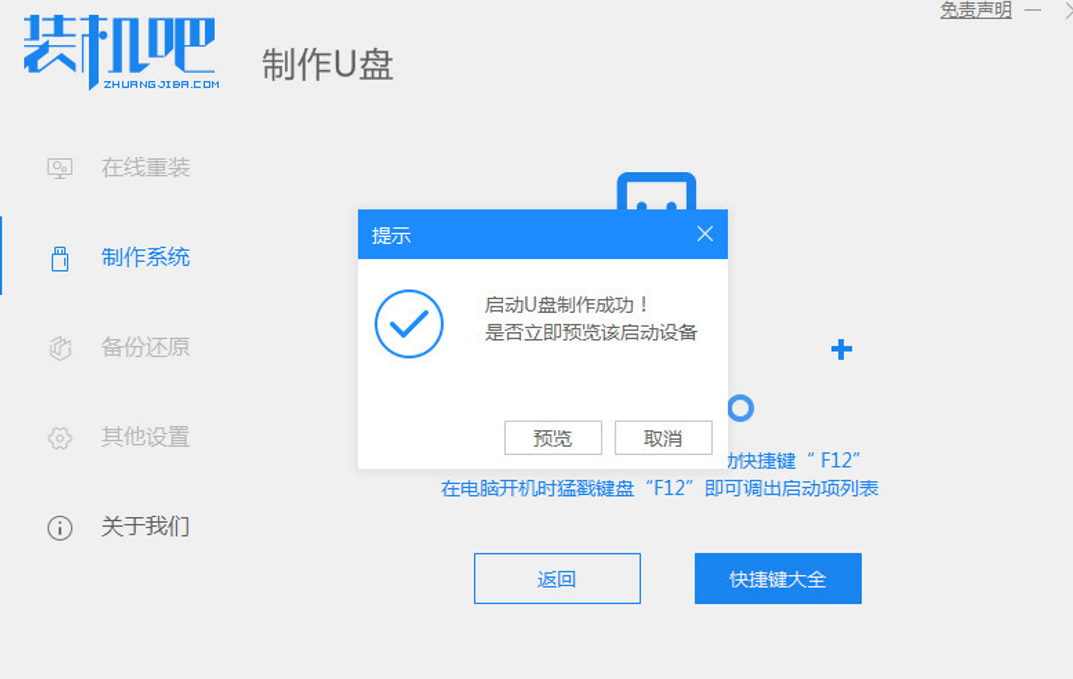
Task: Open the 关于我们 page
Action: pos(145,526)
